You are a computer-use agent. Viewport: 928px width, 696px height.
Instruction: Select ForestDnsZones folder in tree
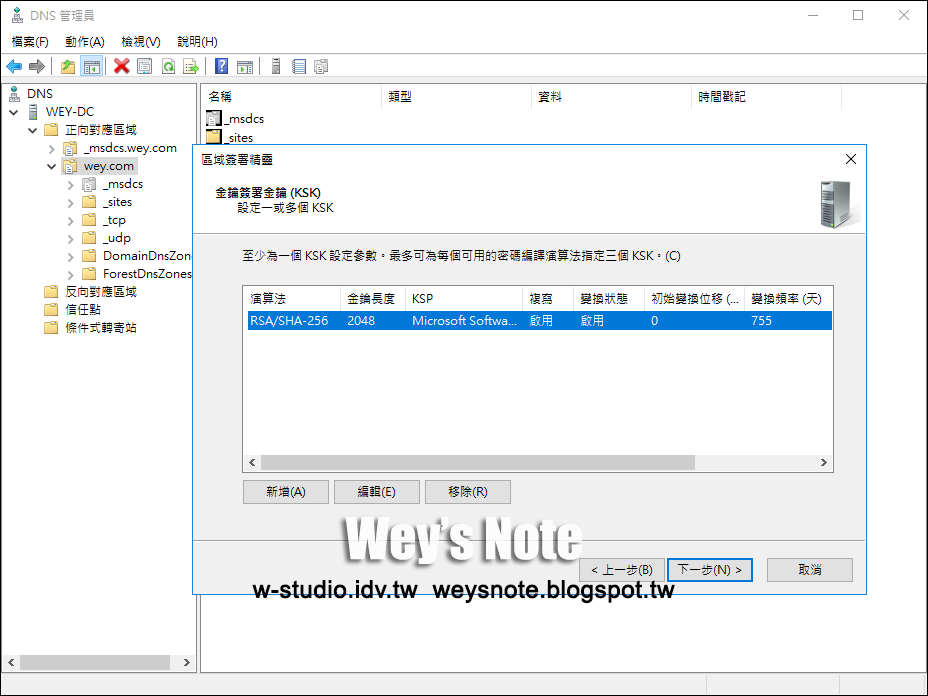147,273
